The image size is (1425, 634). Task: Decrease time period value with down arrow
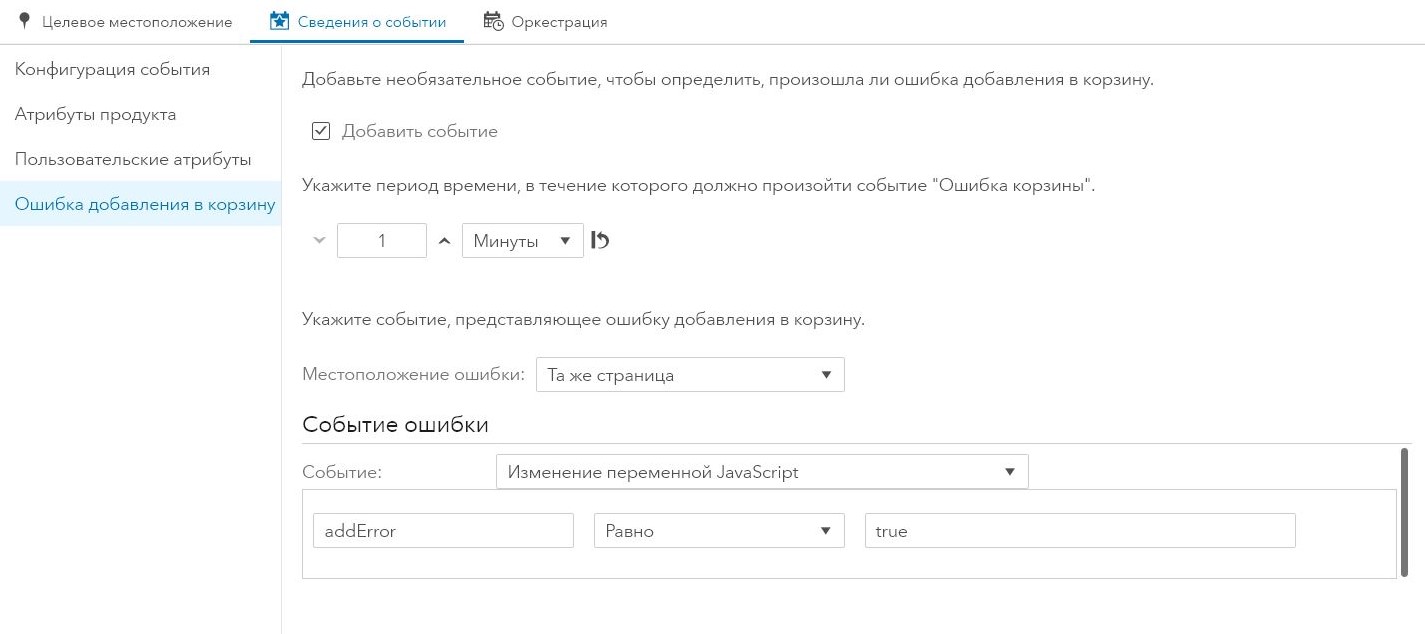320,240
